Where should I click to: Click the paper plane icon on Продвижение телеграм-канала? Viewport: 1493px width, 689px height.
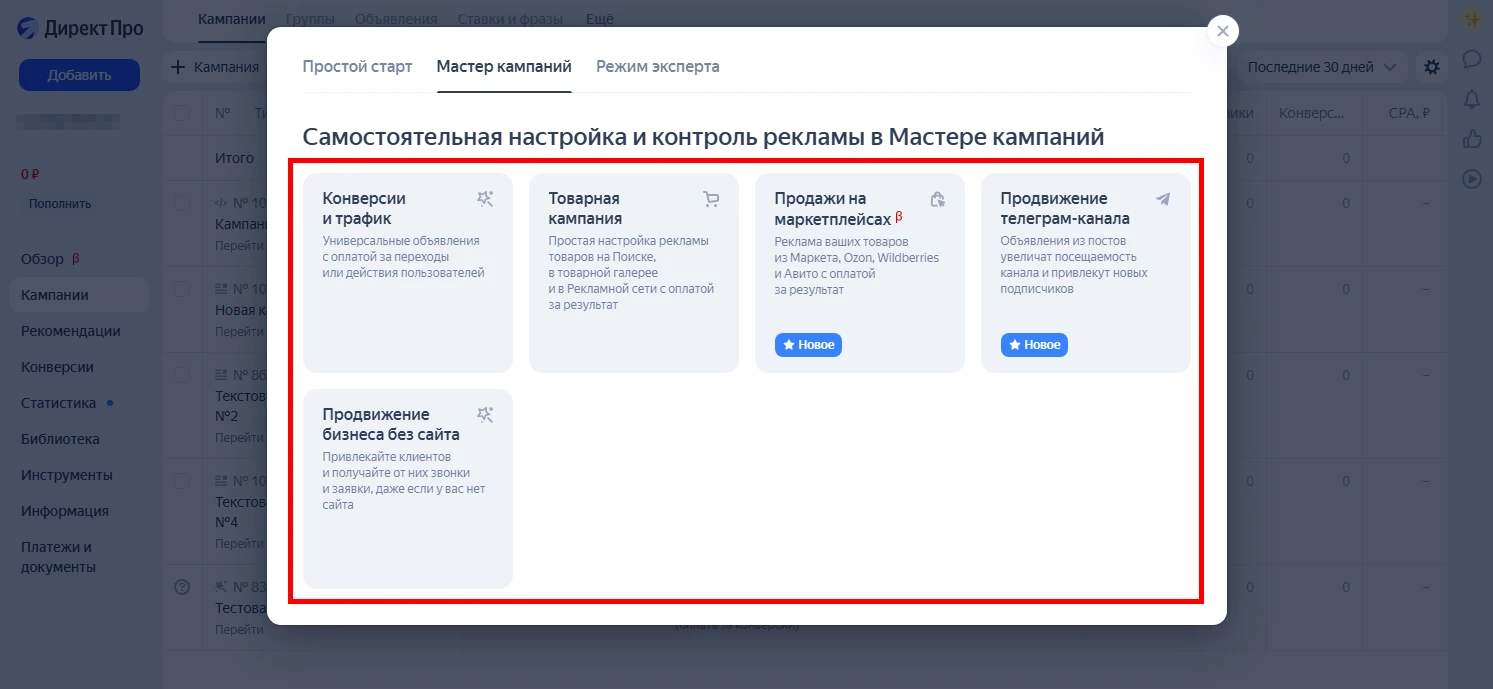point(1163,199)
